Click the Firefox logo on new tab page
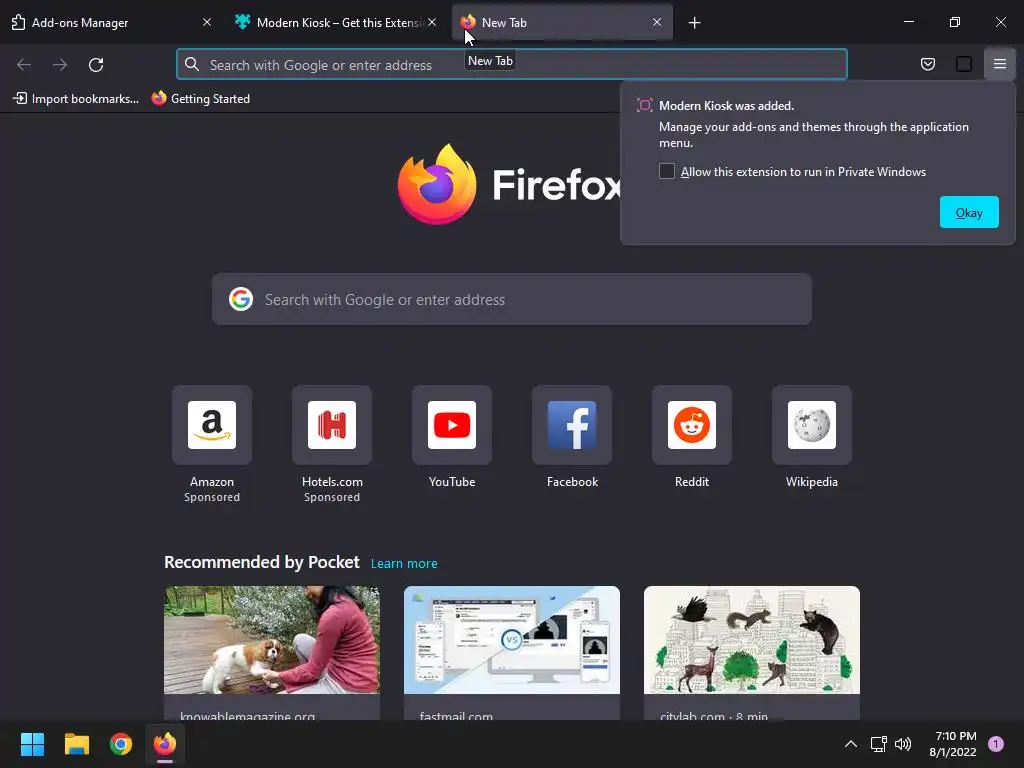The image size is (1024, 768). 437,184
